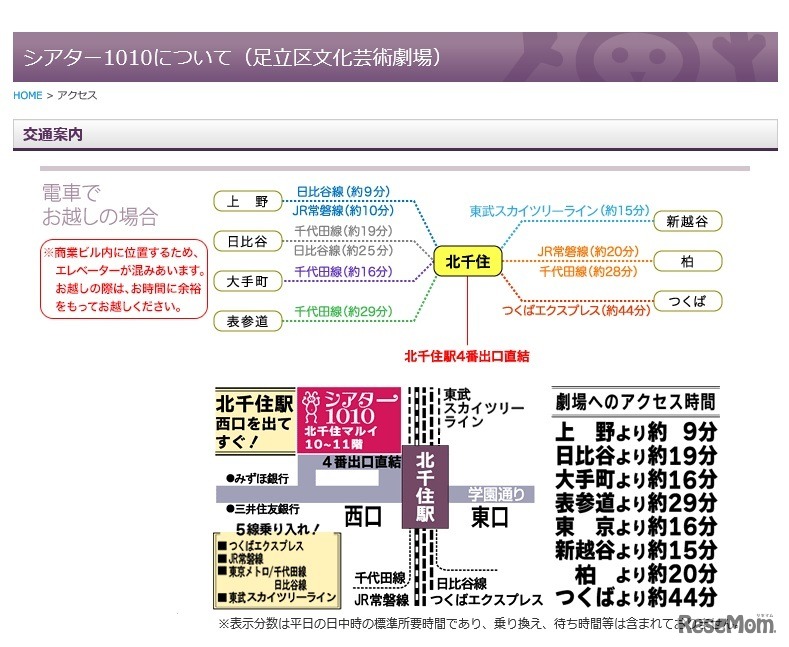Click the yellow 北千住 station box

coord(468,261)
